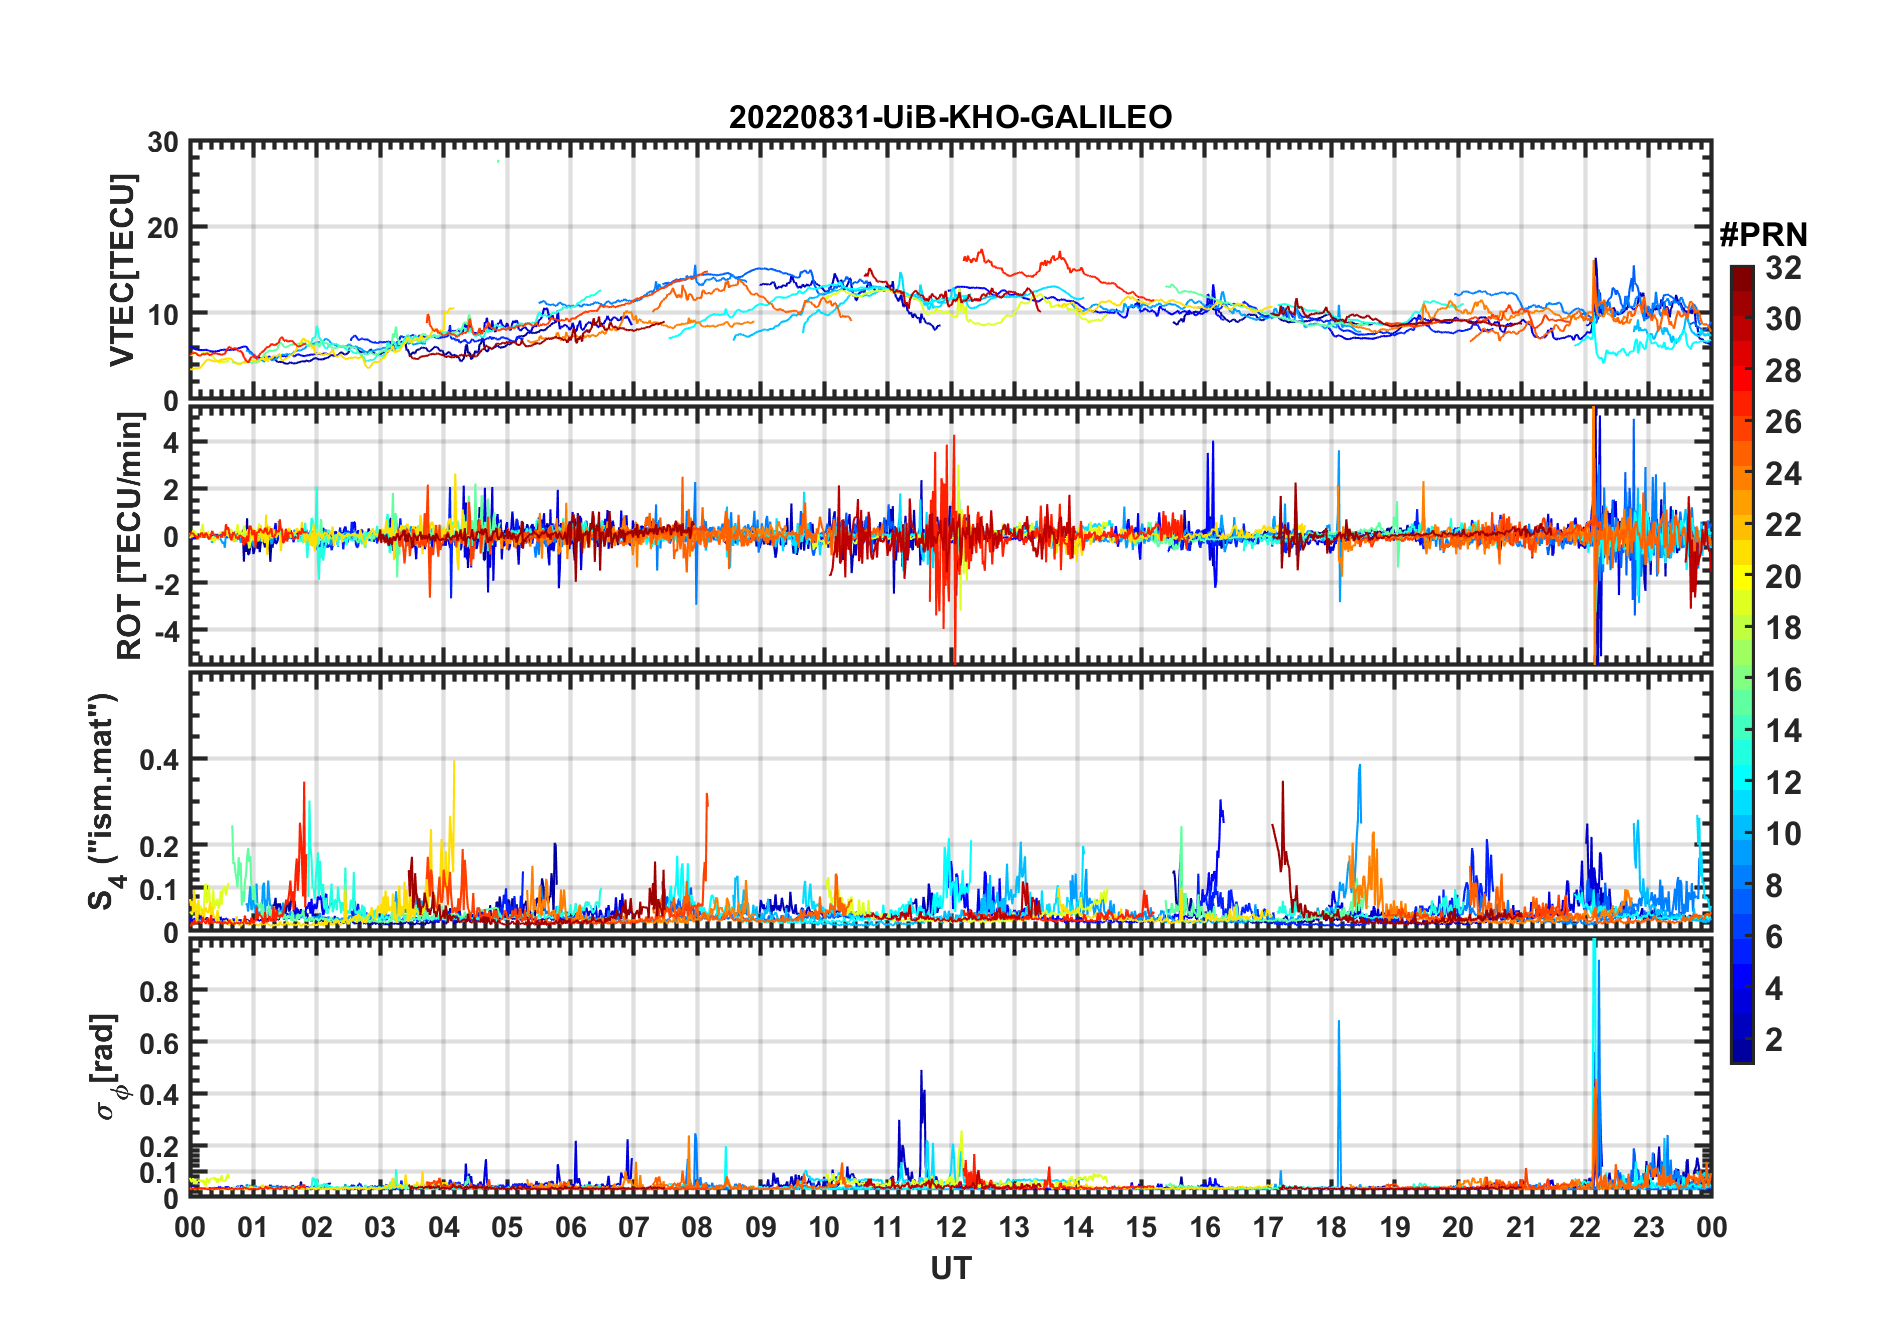
Task: Click colorbar tick label 28
Action: coord(1783,371)
